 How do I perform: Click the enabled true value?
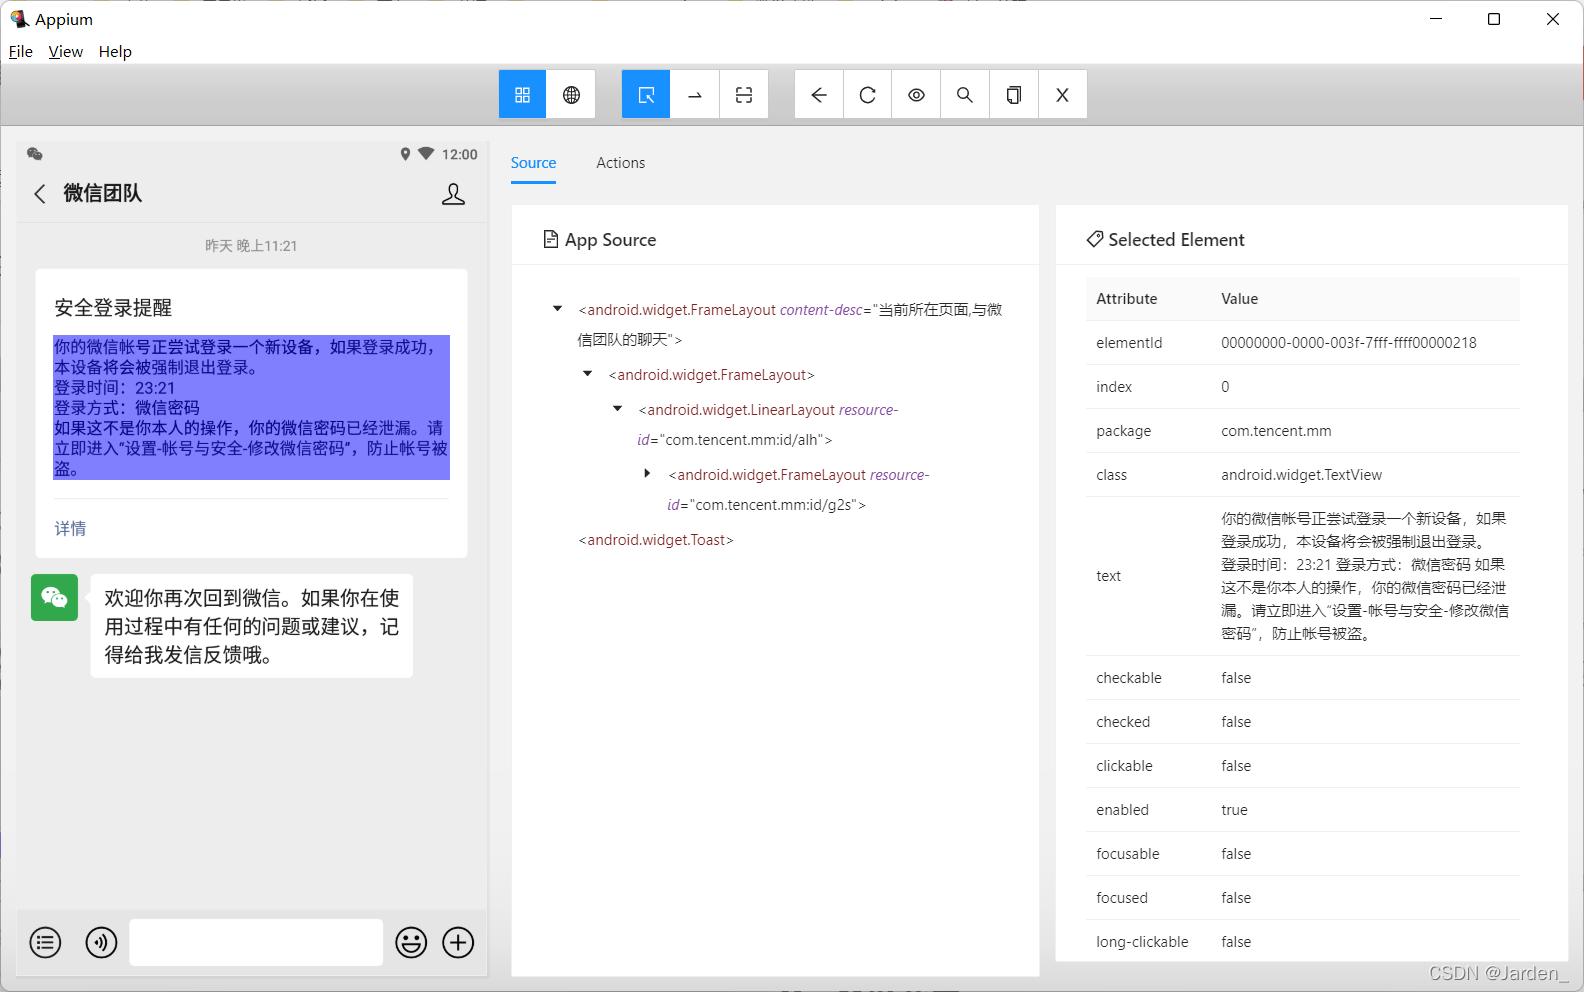[1234, 810]
